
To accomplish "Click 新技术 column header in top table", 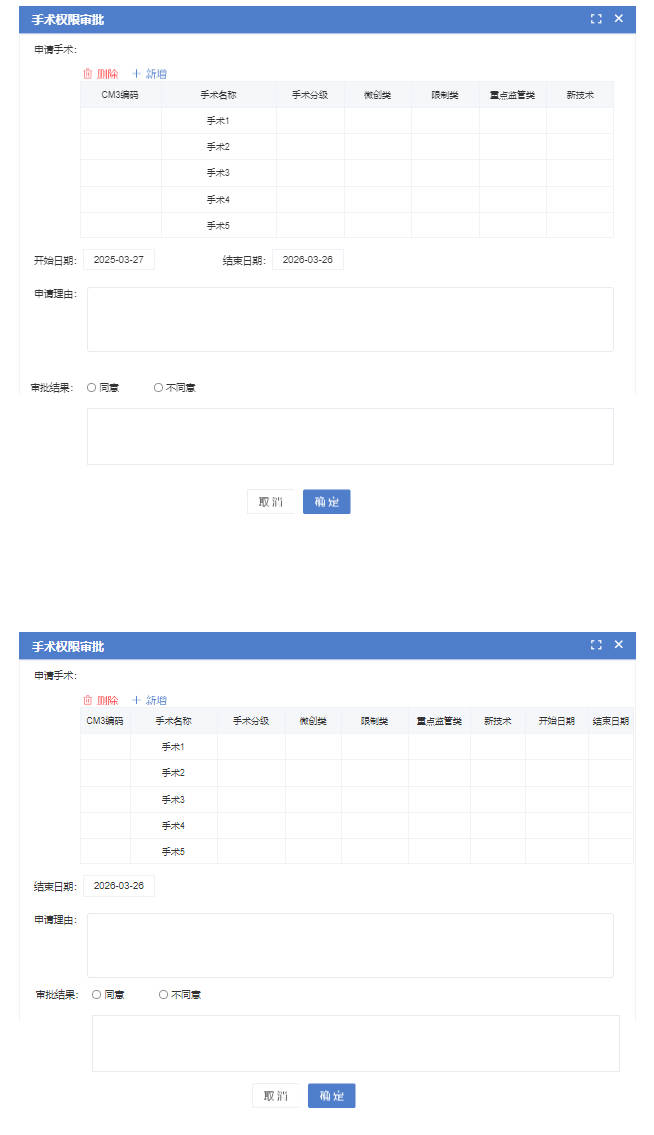I will click(x=579, y=95).
